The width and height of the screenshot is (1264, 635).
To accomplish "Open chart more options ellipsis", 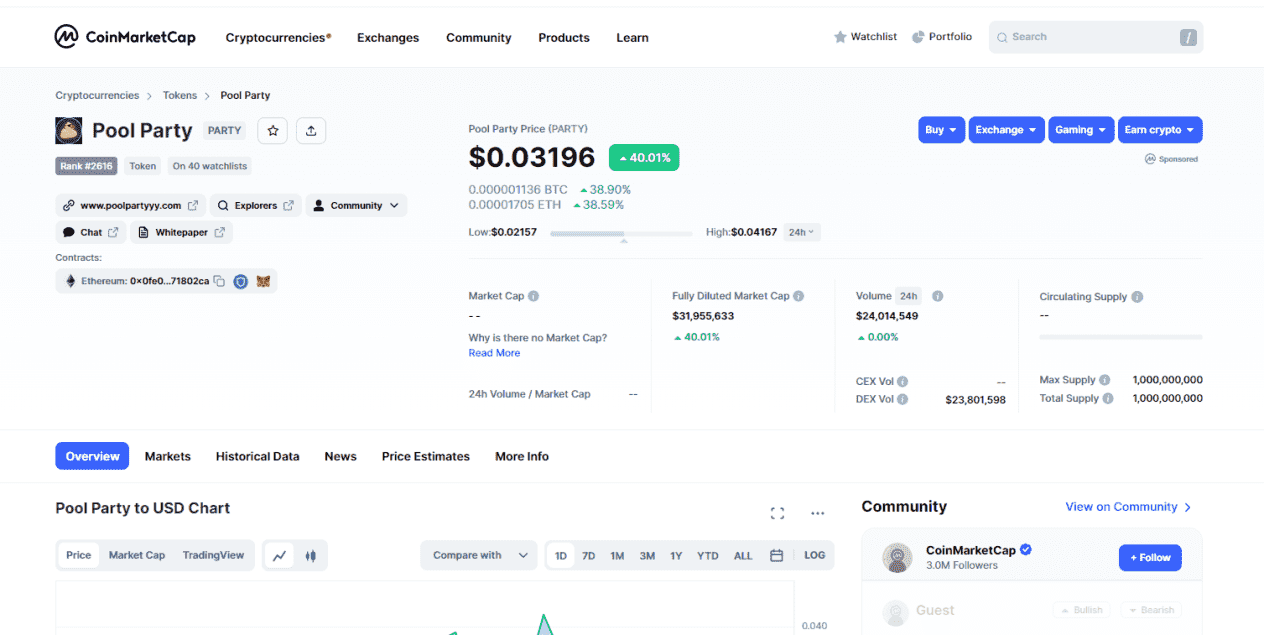I will (x=817, y=513).
